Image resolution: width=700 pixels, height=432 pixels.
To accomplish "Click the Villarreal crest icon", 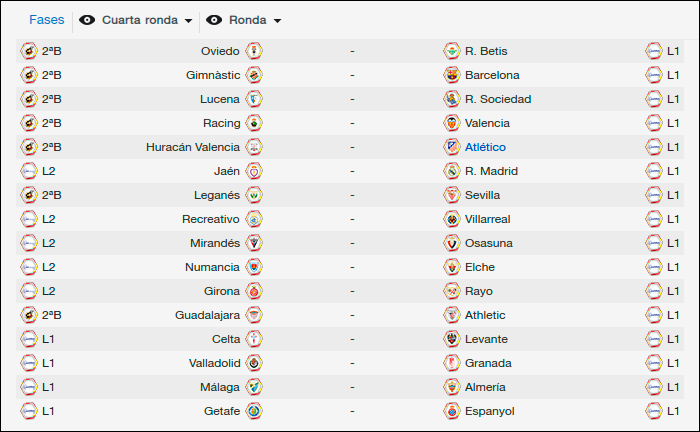I will pyautogui.click(x=452, y=219).
